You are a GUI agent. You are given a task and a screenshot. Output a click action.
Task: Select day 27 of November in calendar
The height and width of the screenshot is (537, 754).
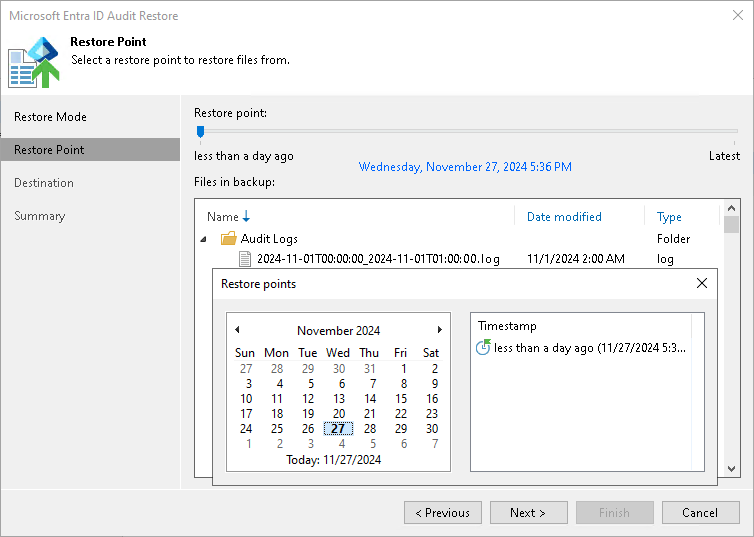pyautogui.click(x=338, y=428)
